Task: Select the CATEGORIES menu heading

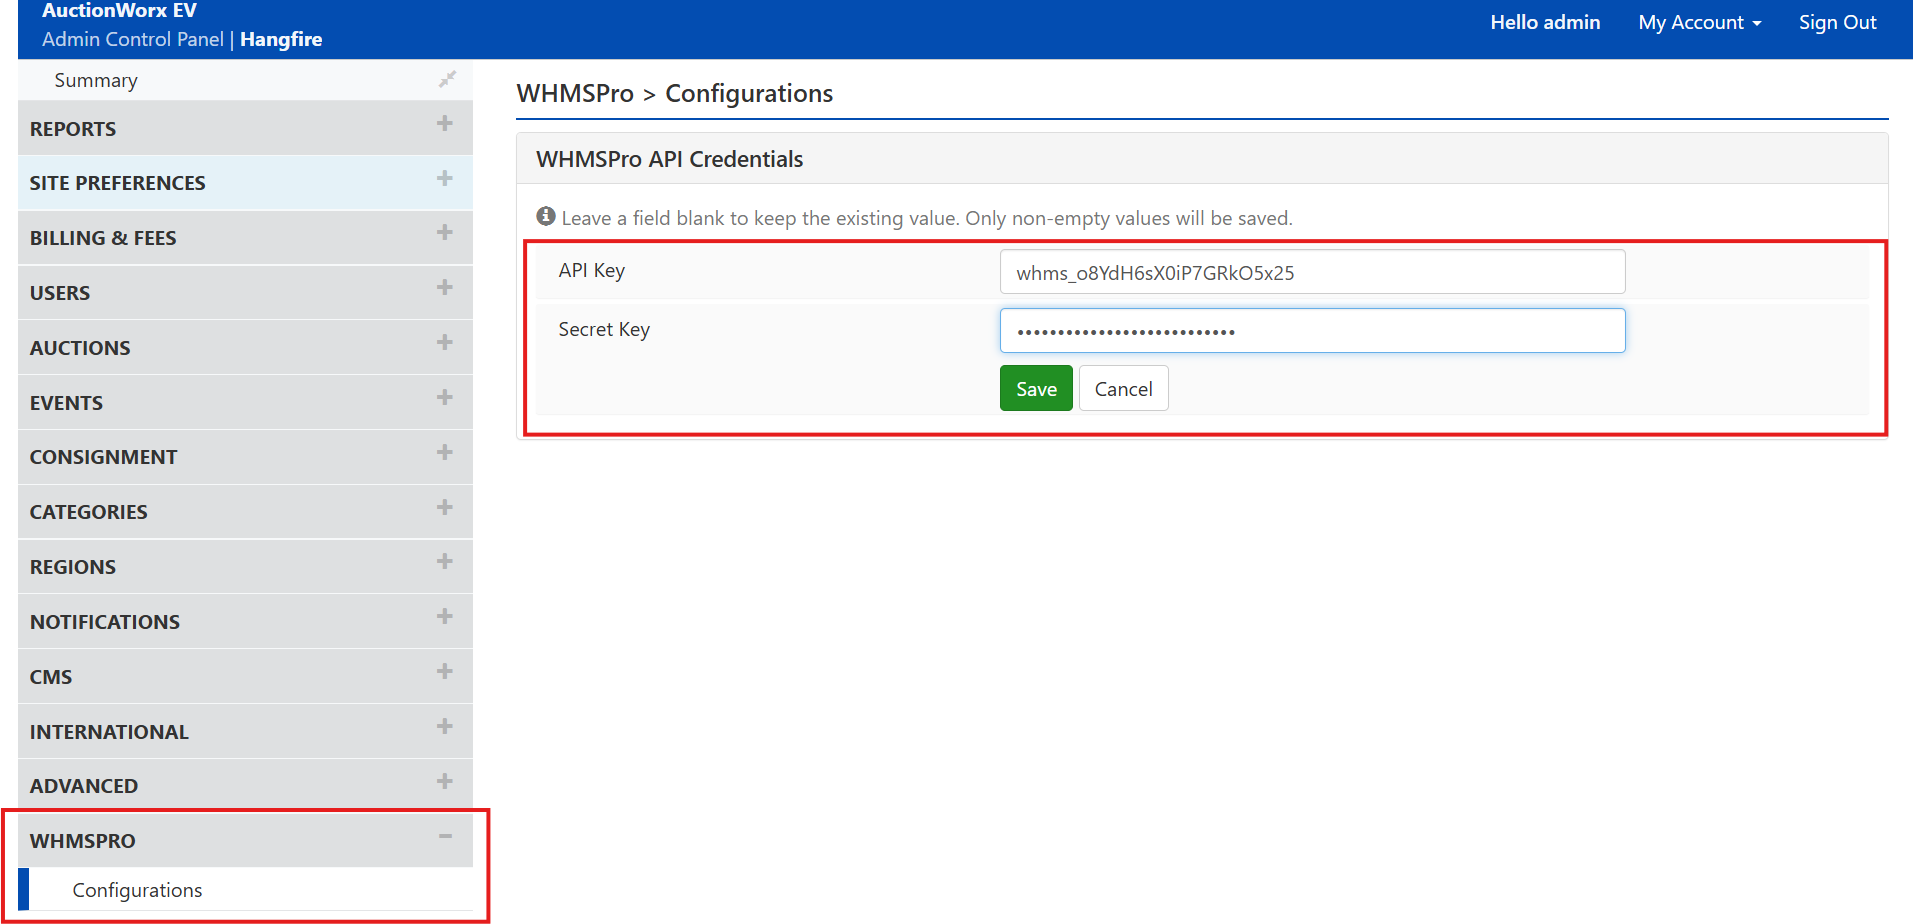Action: [x=88, y=512]
